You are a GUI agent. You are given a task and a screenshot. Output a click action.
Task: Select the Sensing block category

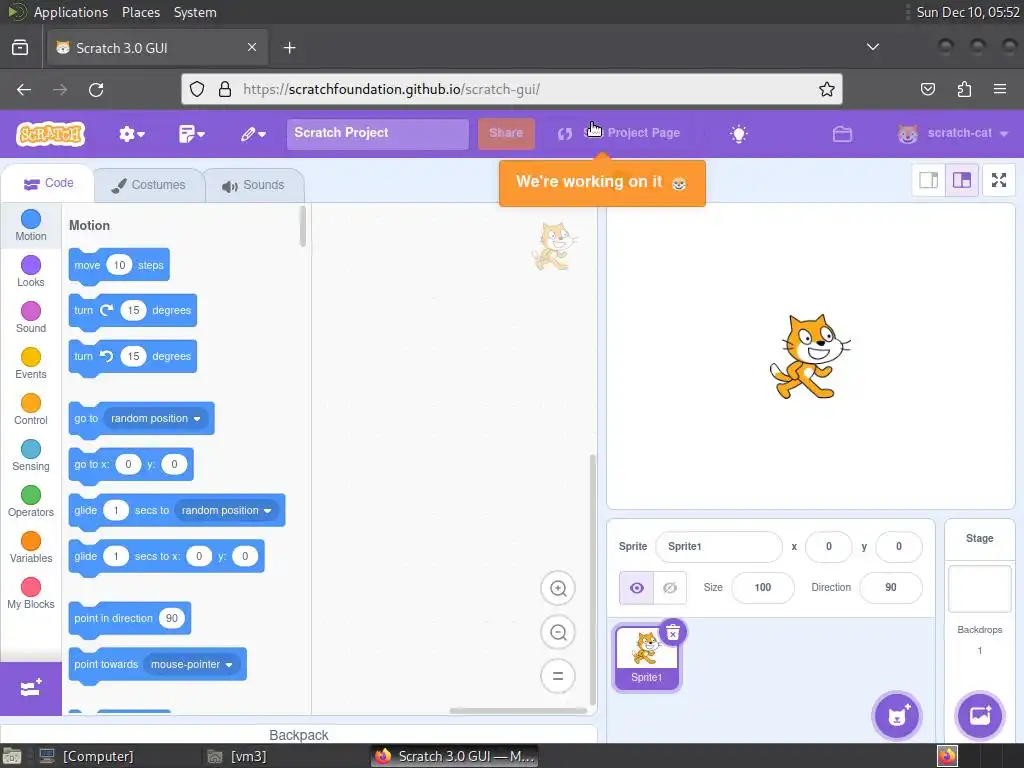(31, 456)
